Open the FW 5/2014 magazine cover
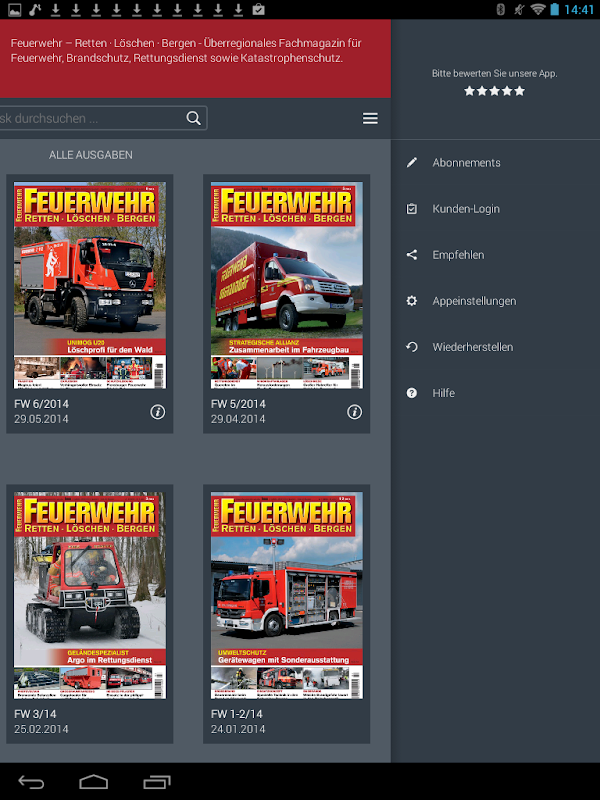This screenshot has height=800, width=600. coord(287,285)
